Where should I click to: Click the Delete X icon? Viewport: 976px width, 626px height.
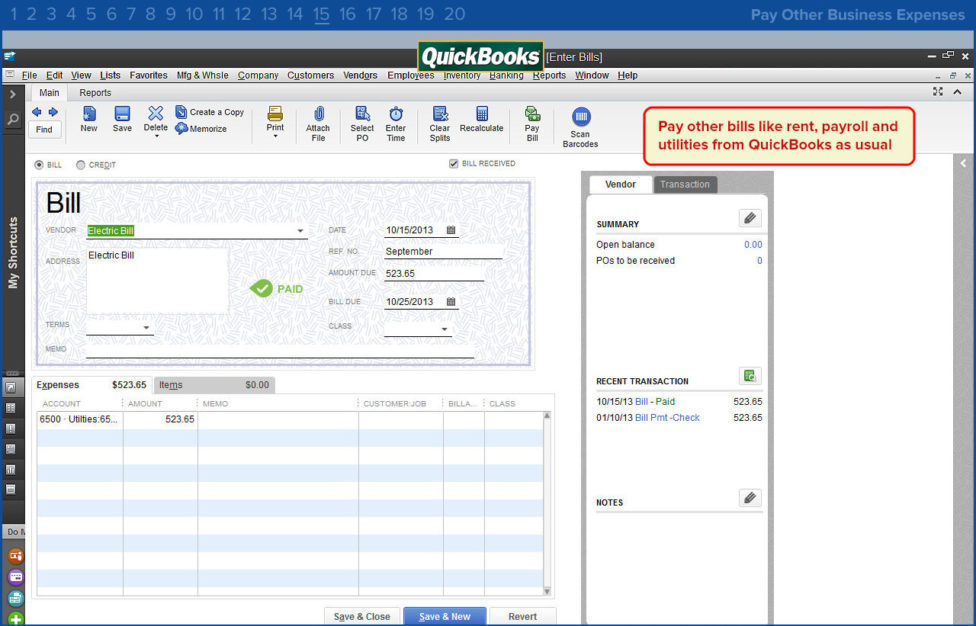(x=156, y=113)
